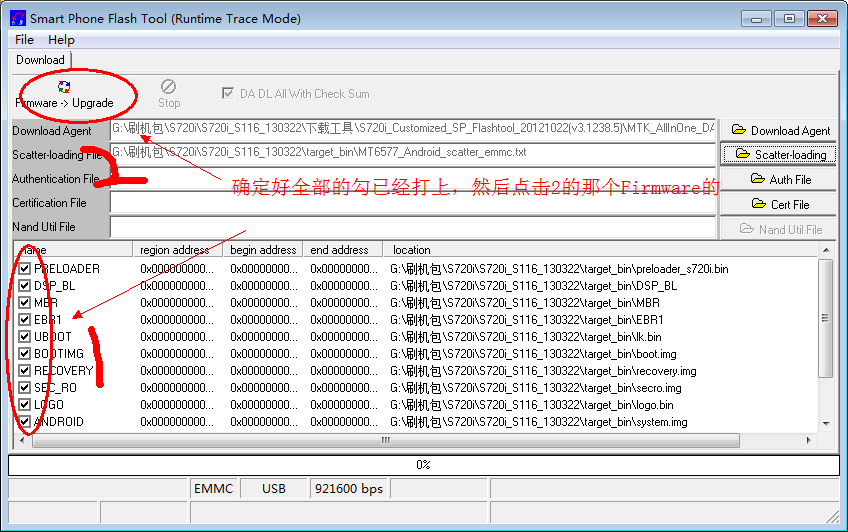848x532 pixels.
Task: Uncheck the BOOTIMG checkbox
Action: click(x=24, y=354)
